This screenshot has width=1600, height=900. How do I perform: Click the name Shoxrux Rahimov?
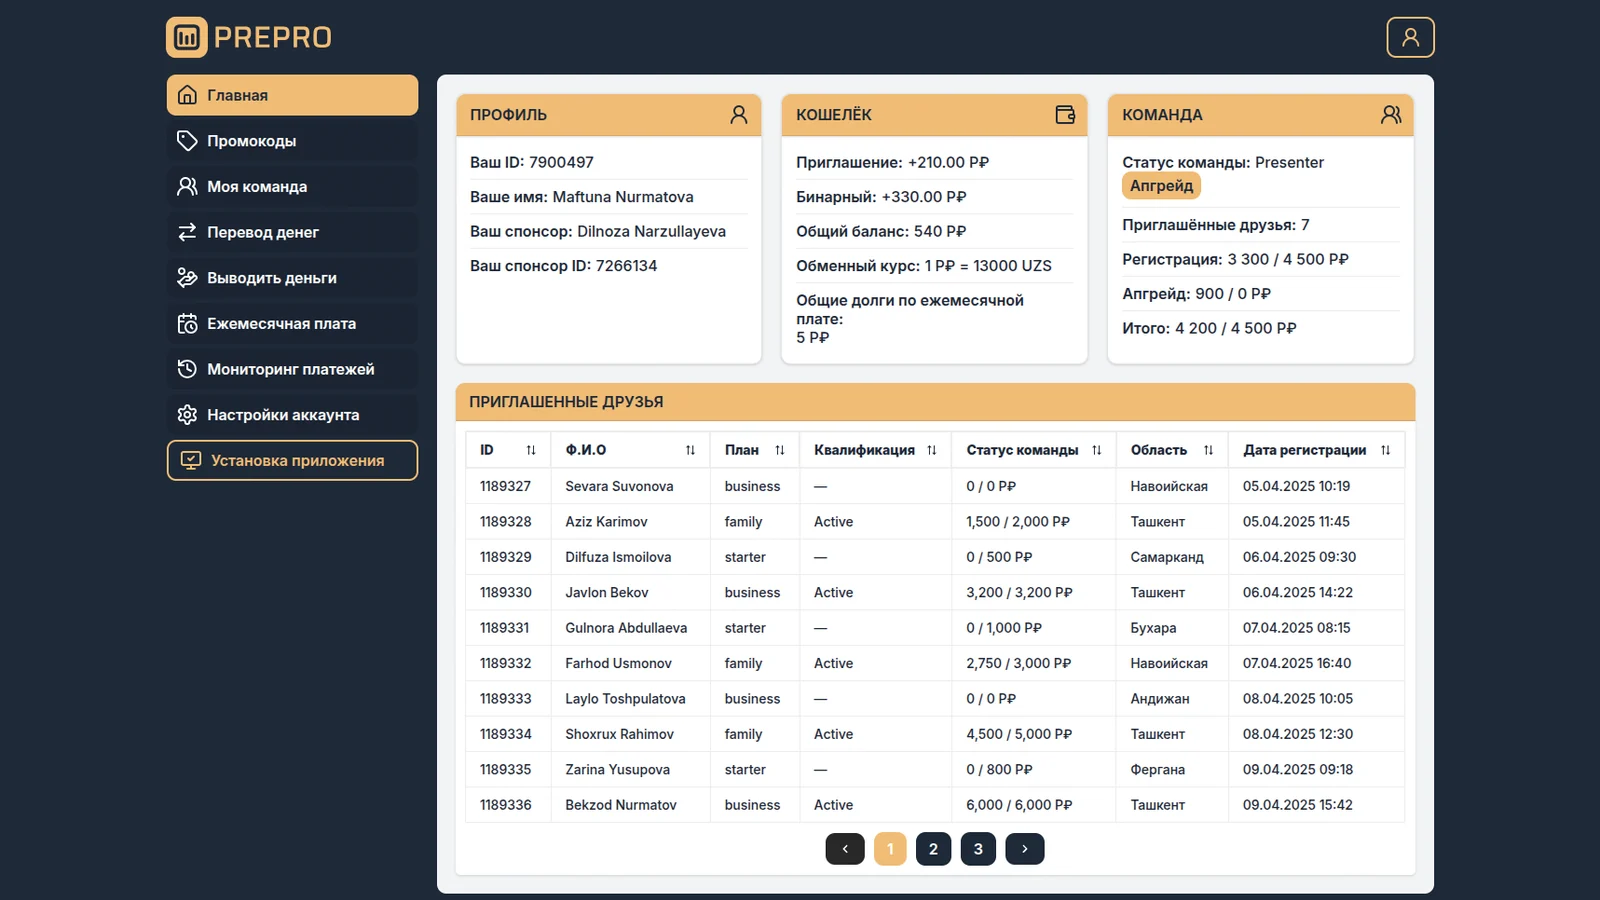point(620,734)
